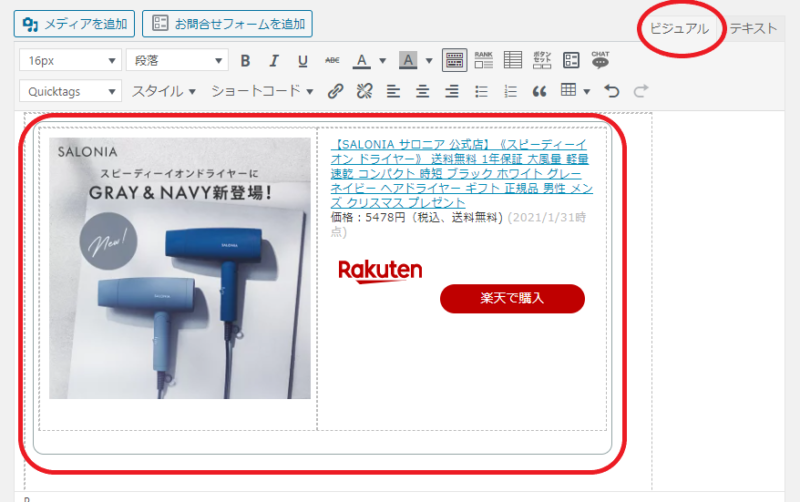Click the media icon in メディアを追加
This screenshot has width=800, height=502.
pos(31,24)
